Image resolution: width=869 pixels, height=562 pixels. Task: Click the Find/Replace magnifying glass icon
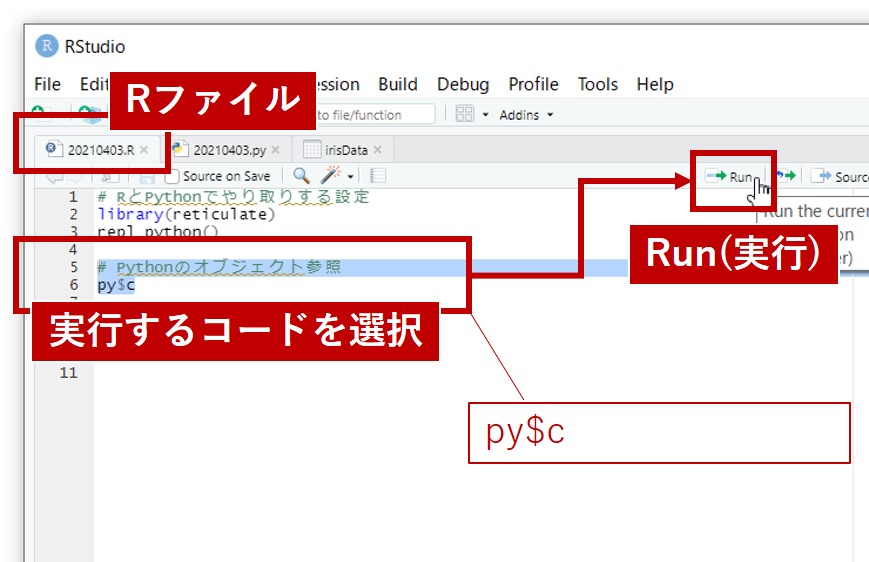click(x=301, y=176)
